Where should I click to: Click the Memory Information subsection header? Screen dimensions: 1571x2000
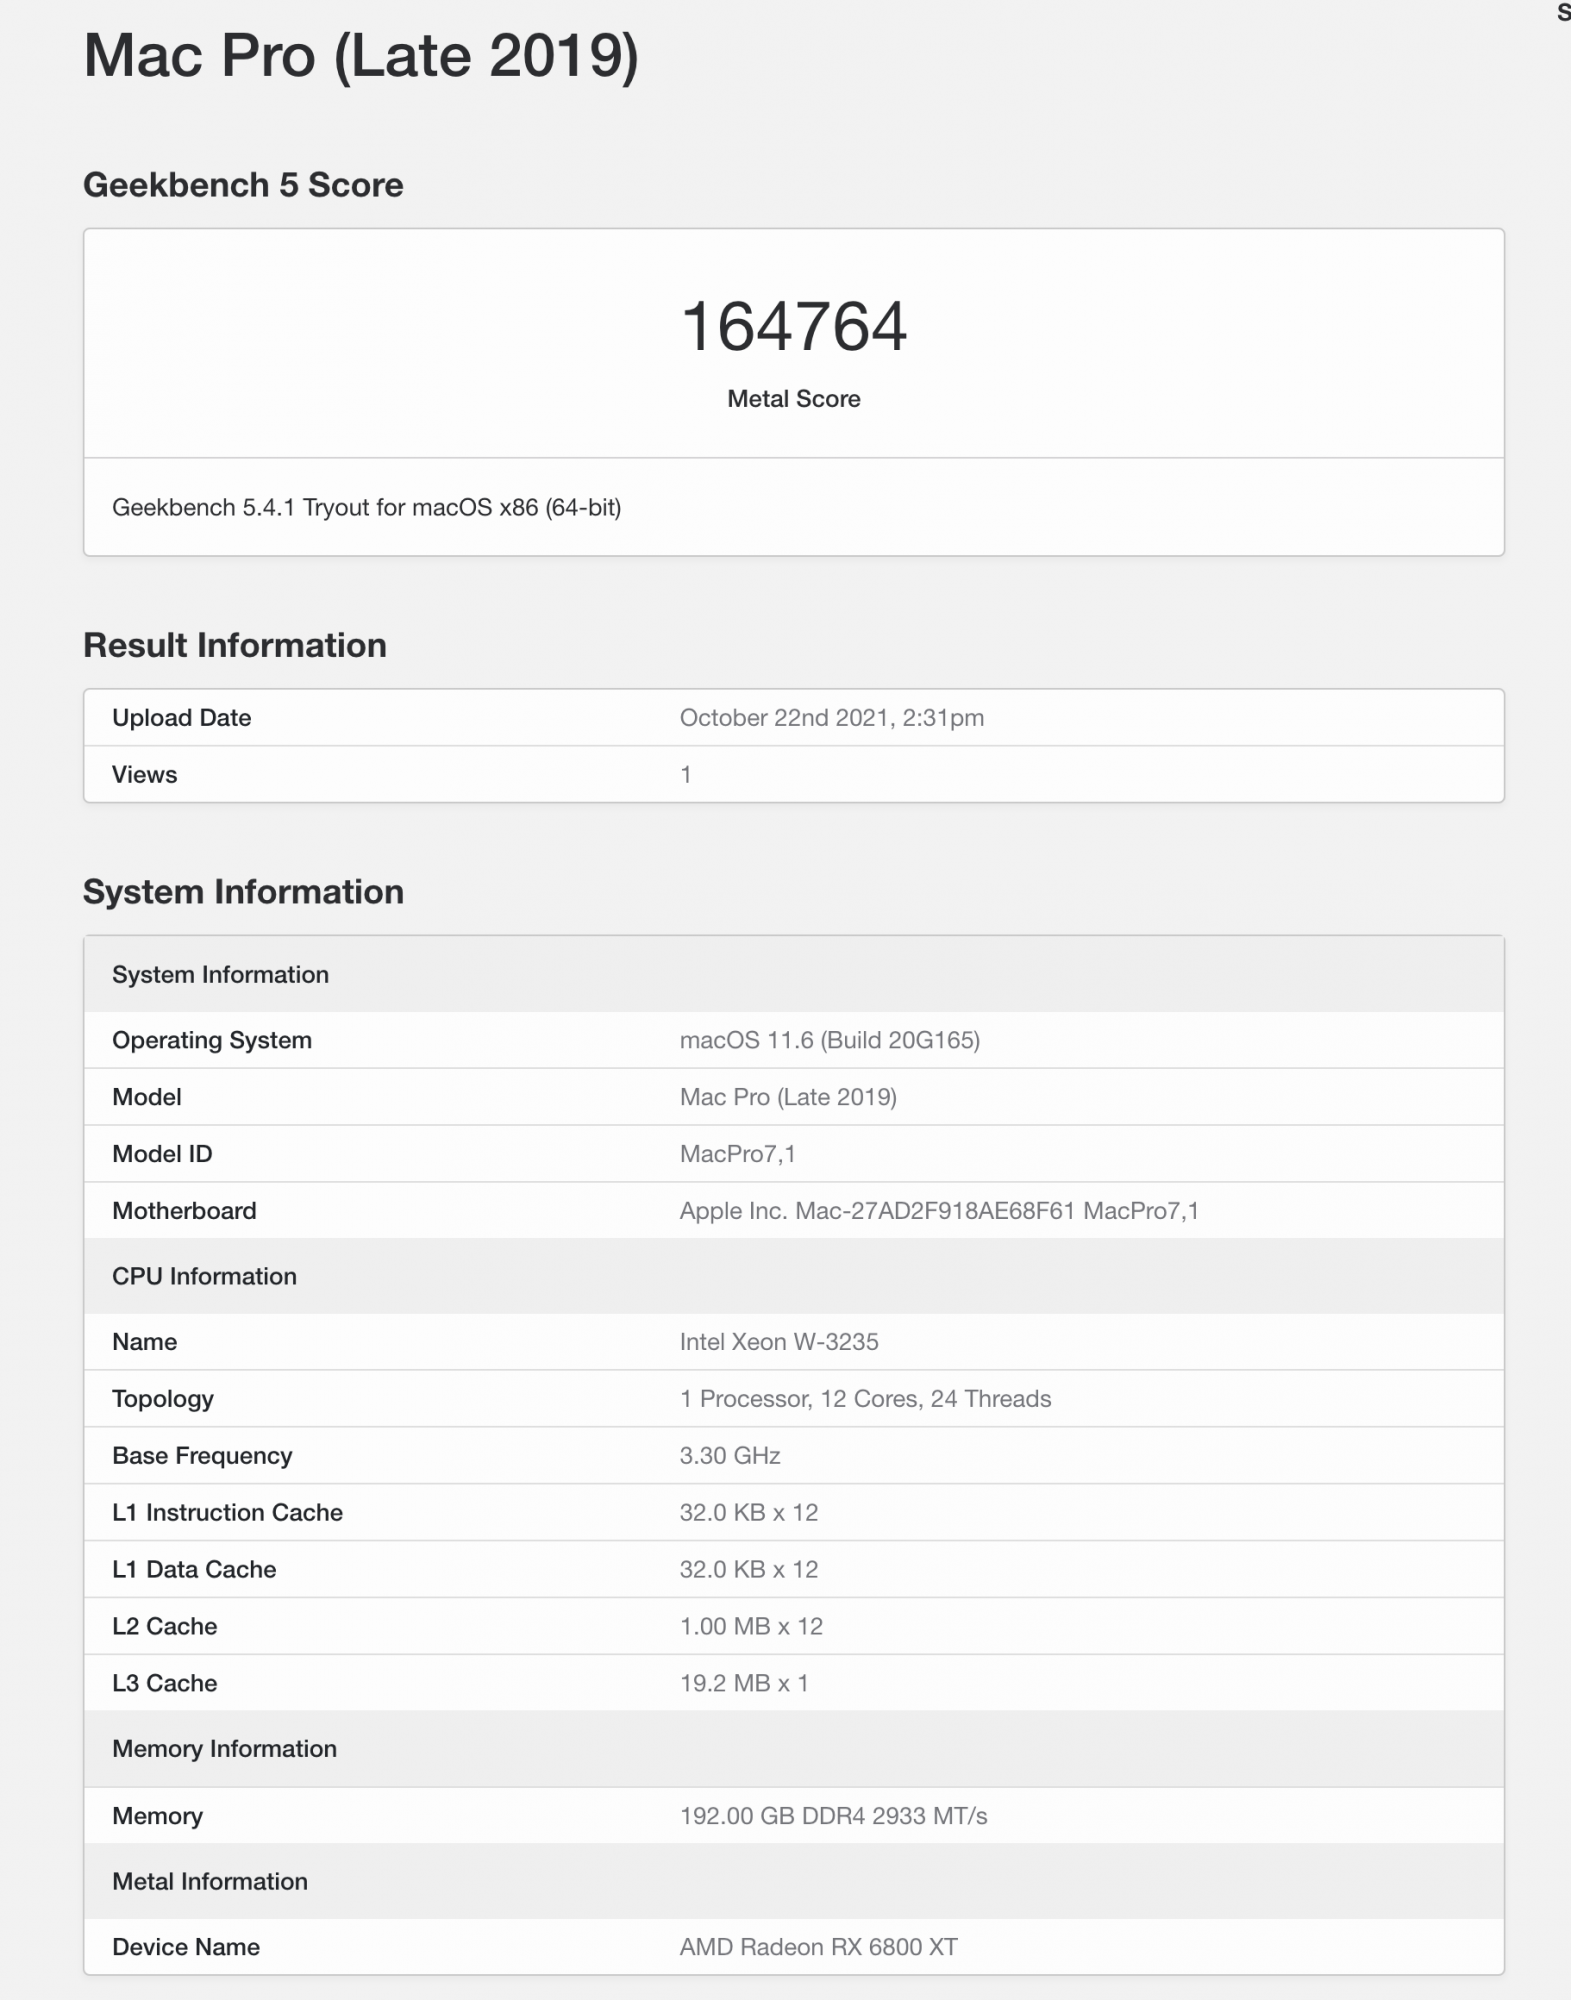click(x=794, y=1749)
